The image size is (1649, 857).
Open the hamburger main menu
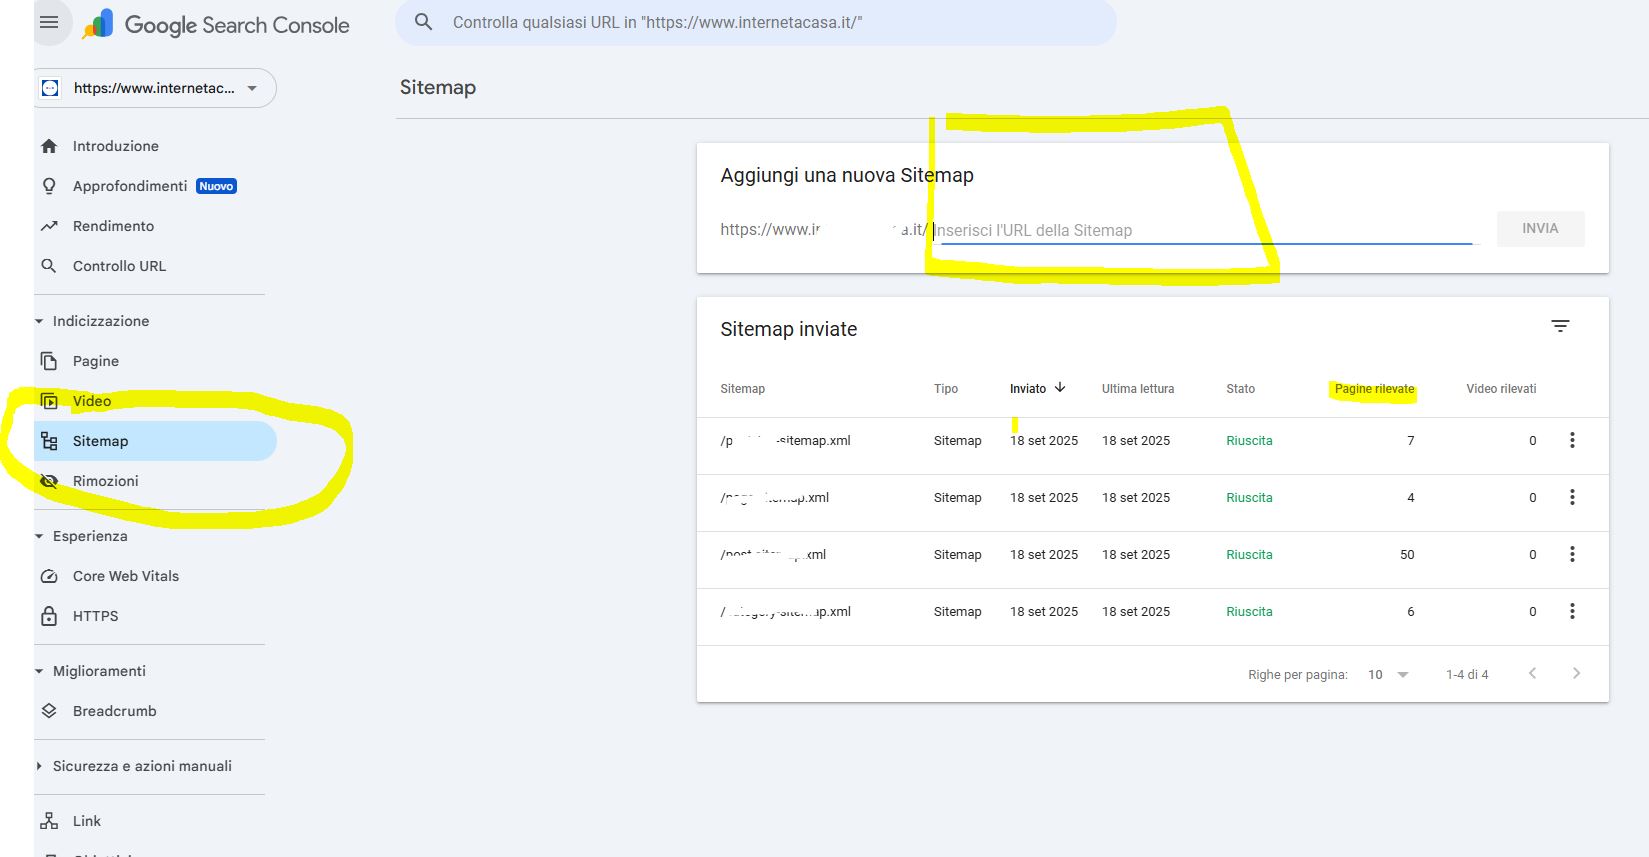pos(49,22)
